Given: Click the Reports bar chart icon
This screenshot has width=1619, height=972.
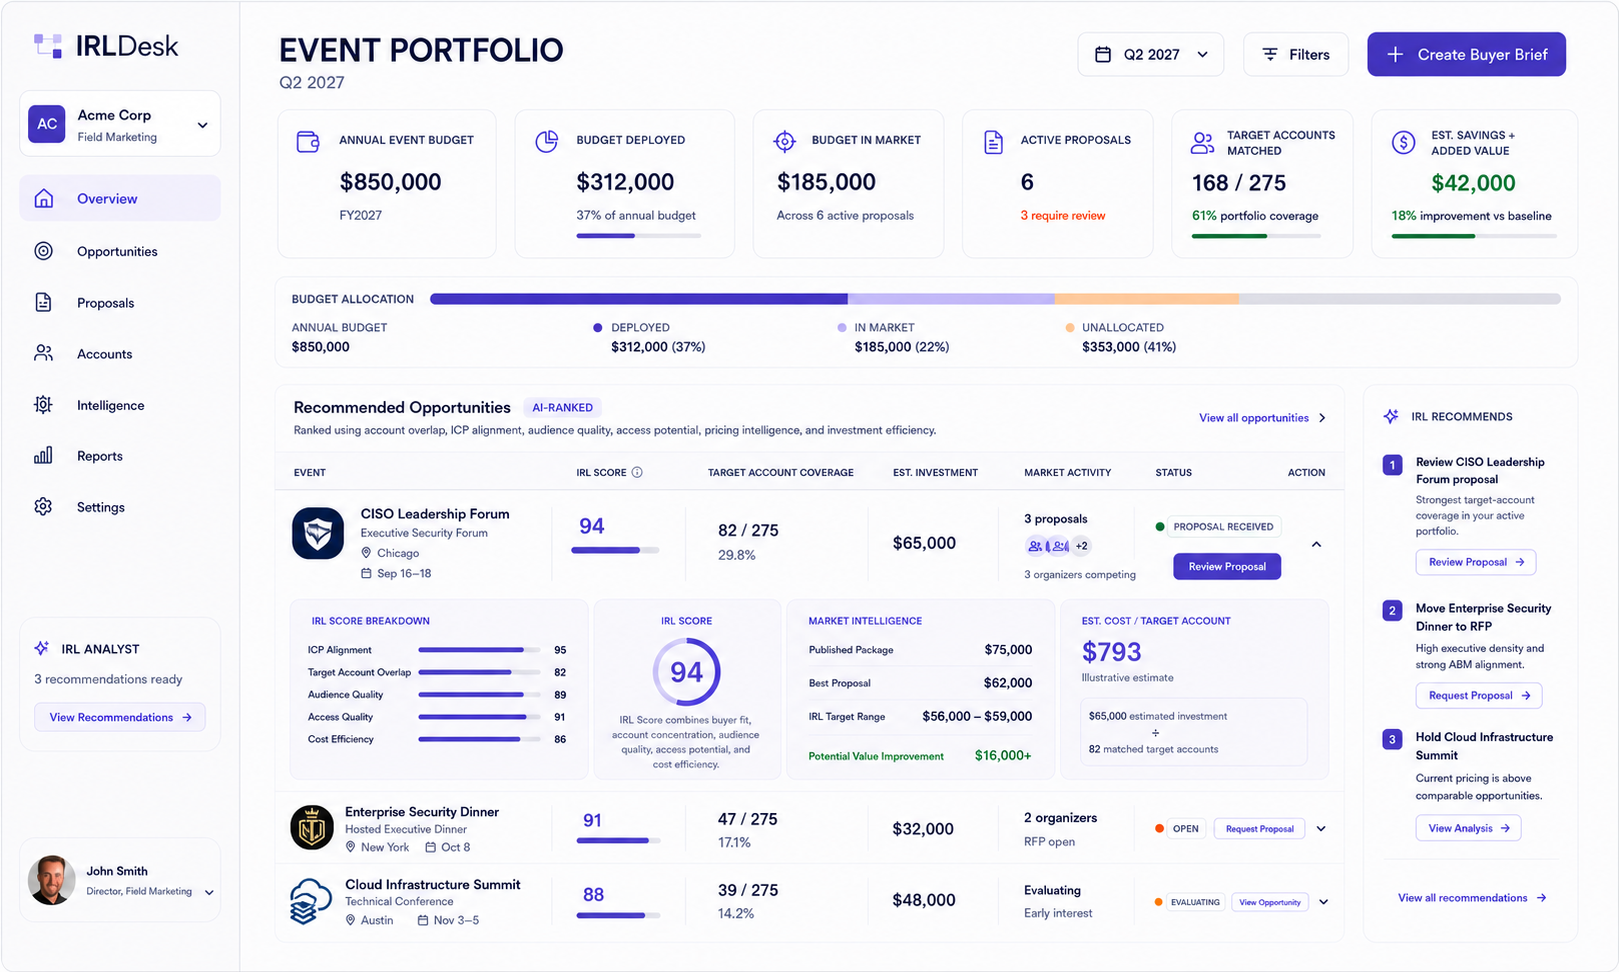Looking at the screenshot, I should point(44,455).
